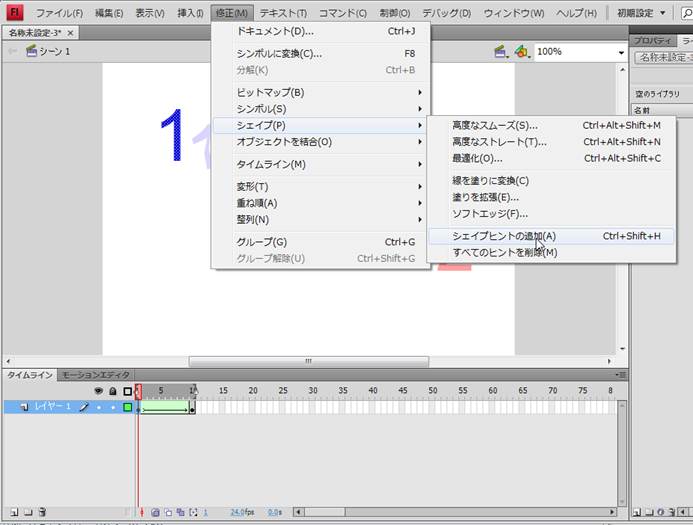Screen dimensions: 693x525
Task: Click the Edit Multiple Frames icon
Action: coord(180,512)
